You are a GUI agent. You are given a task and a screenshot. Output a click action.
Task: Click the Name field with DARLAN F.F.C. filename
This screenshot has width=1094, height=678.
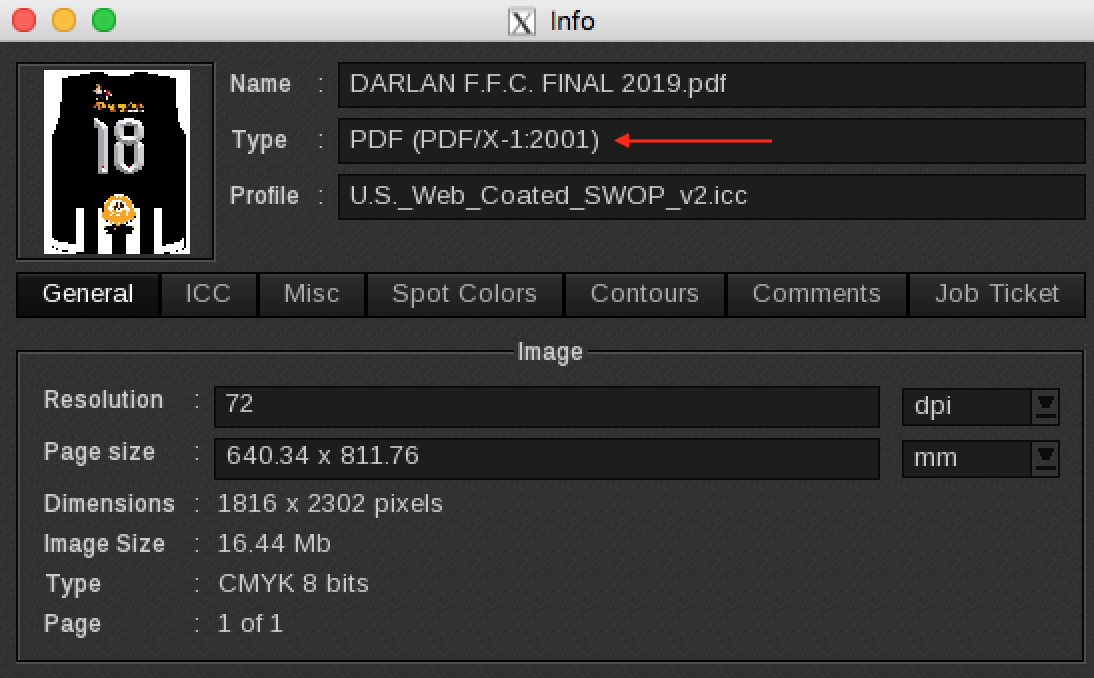(710, 84)
